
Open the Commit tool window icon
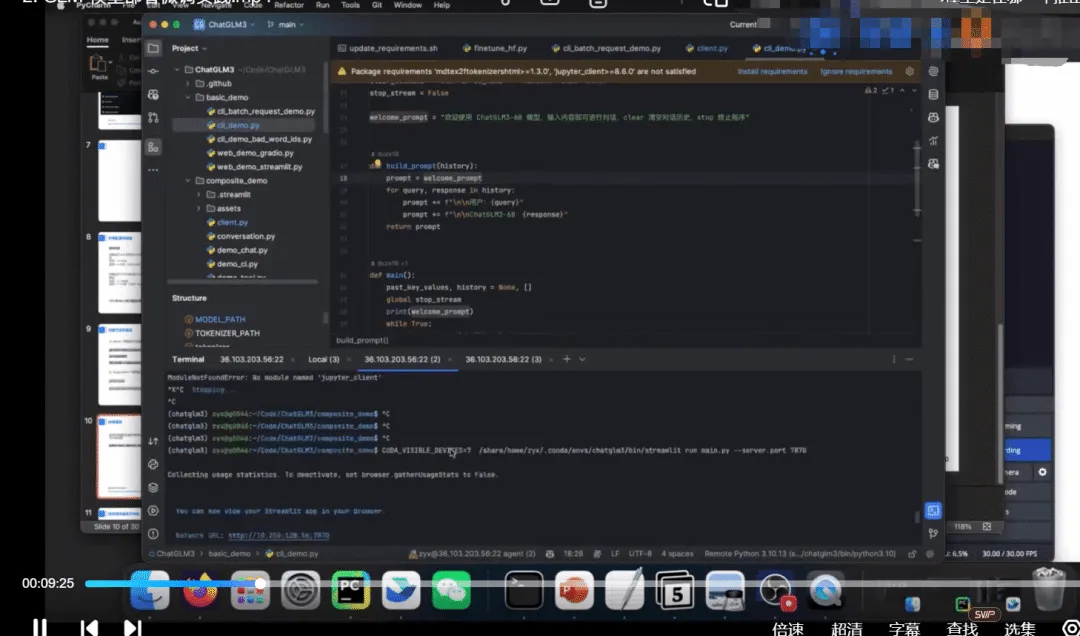[x=153, y=71]
